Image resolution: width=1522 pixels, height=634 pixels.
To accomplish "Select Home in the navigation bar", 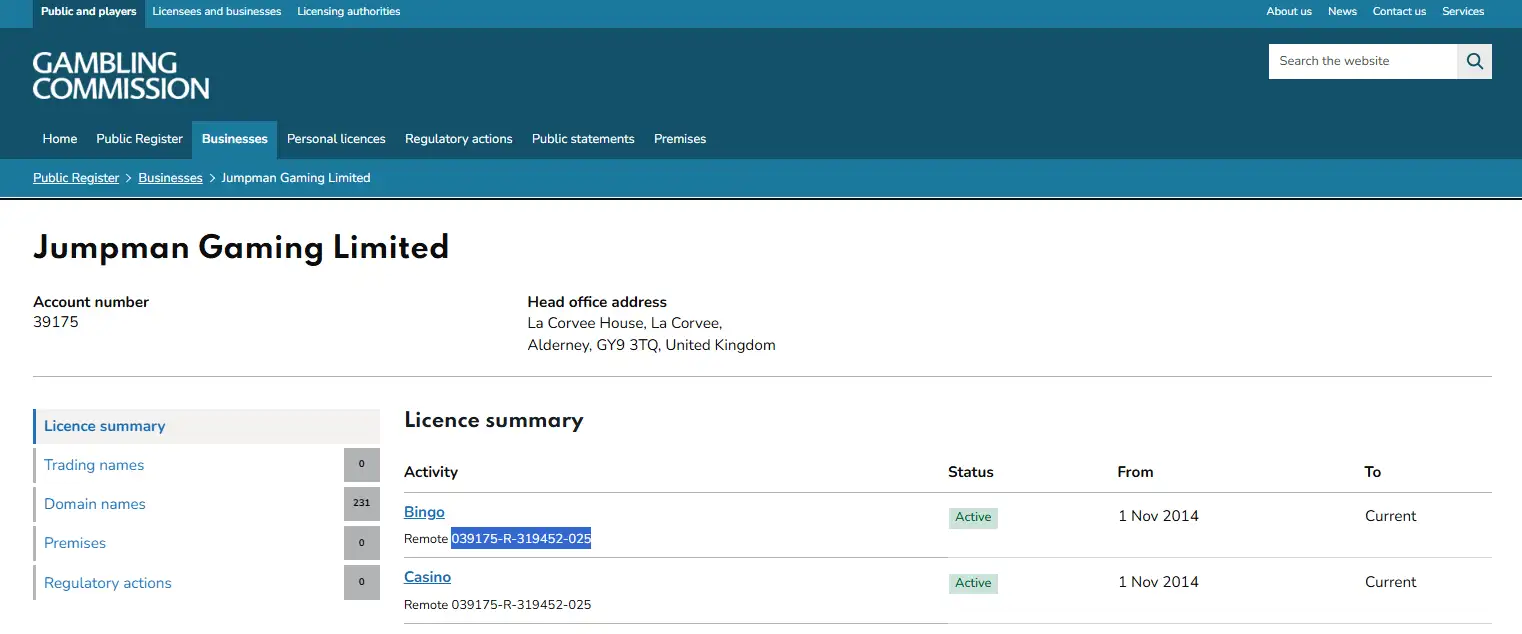I will 60,139.
